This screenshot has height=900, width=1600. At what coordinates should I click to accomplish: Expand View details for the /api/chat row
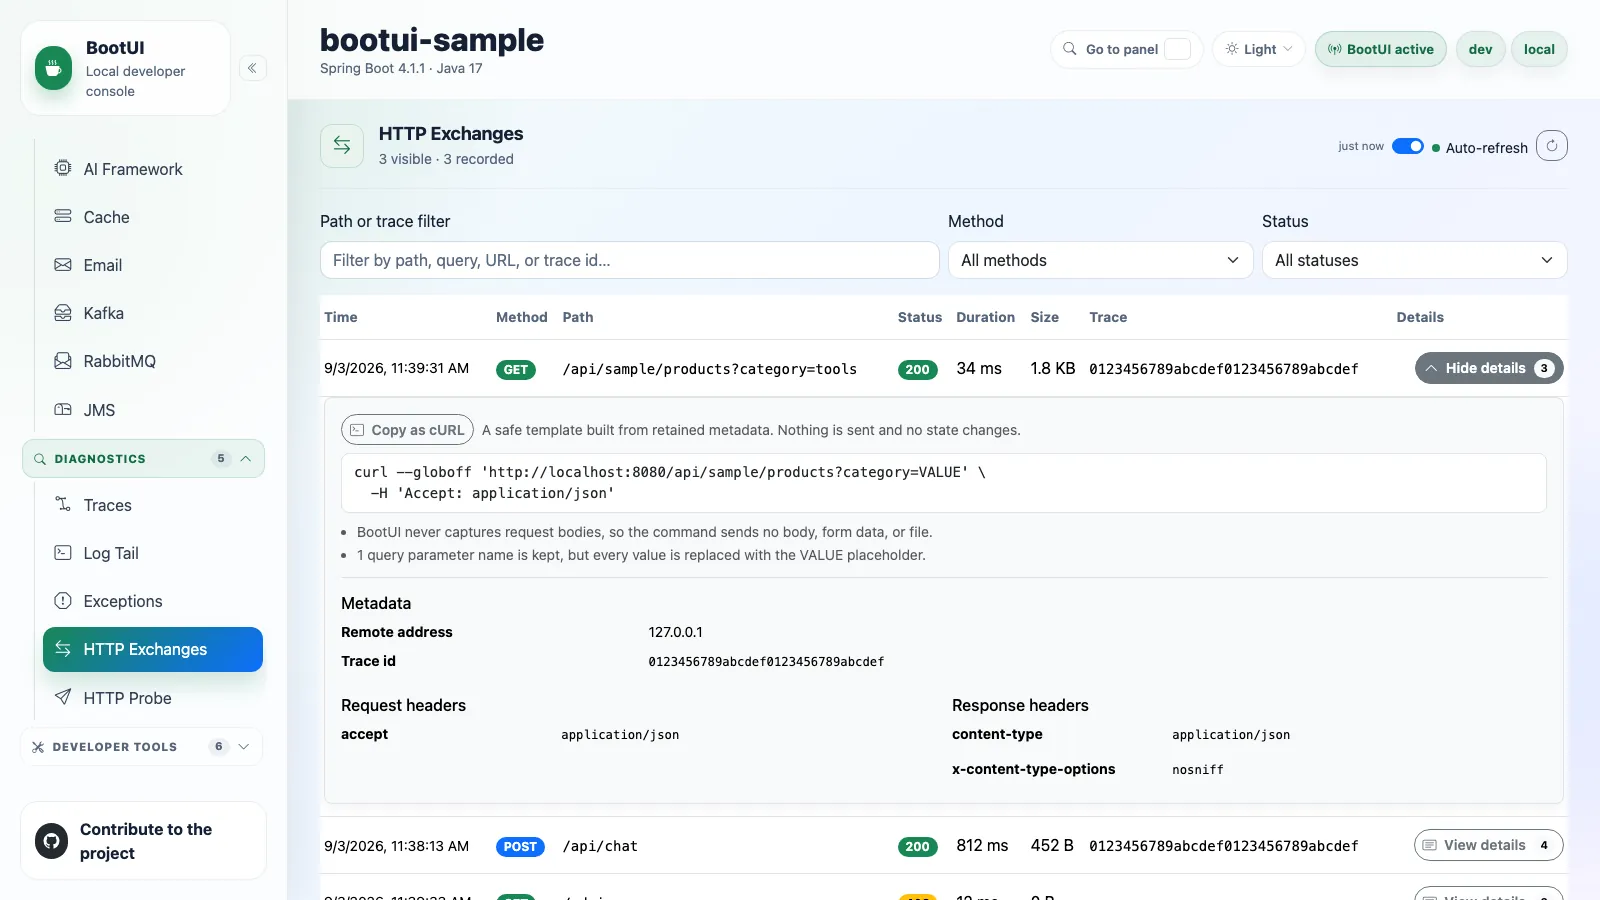click(x=1489, y=845)
